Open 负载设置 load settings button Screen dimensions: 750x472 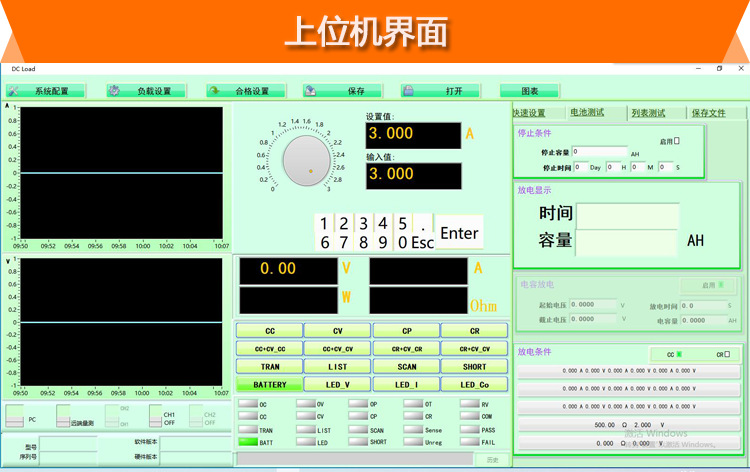click(x=146, y=91)
